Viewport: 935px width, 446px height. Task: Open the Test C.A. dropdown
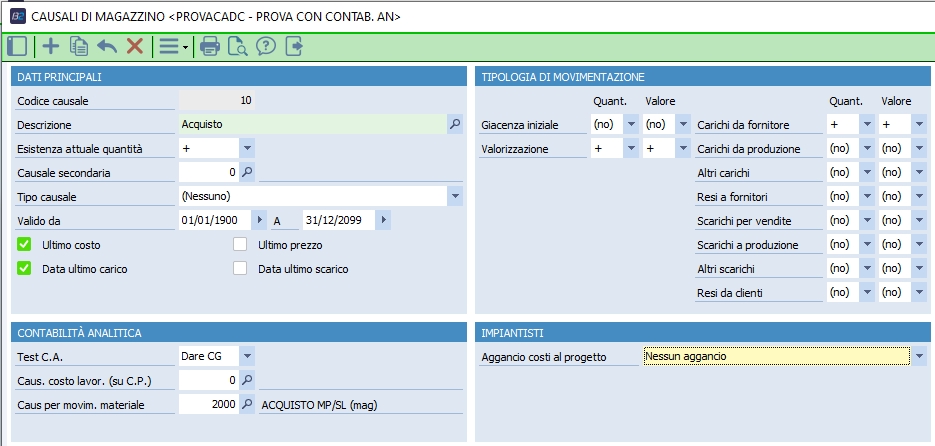248,356
